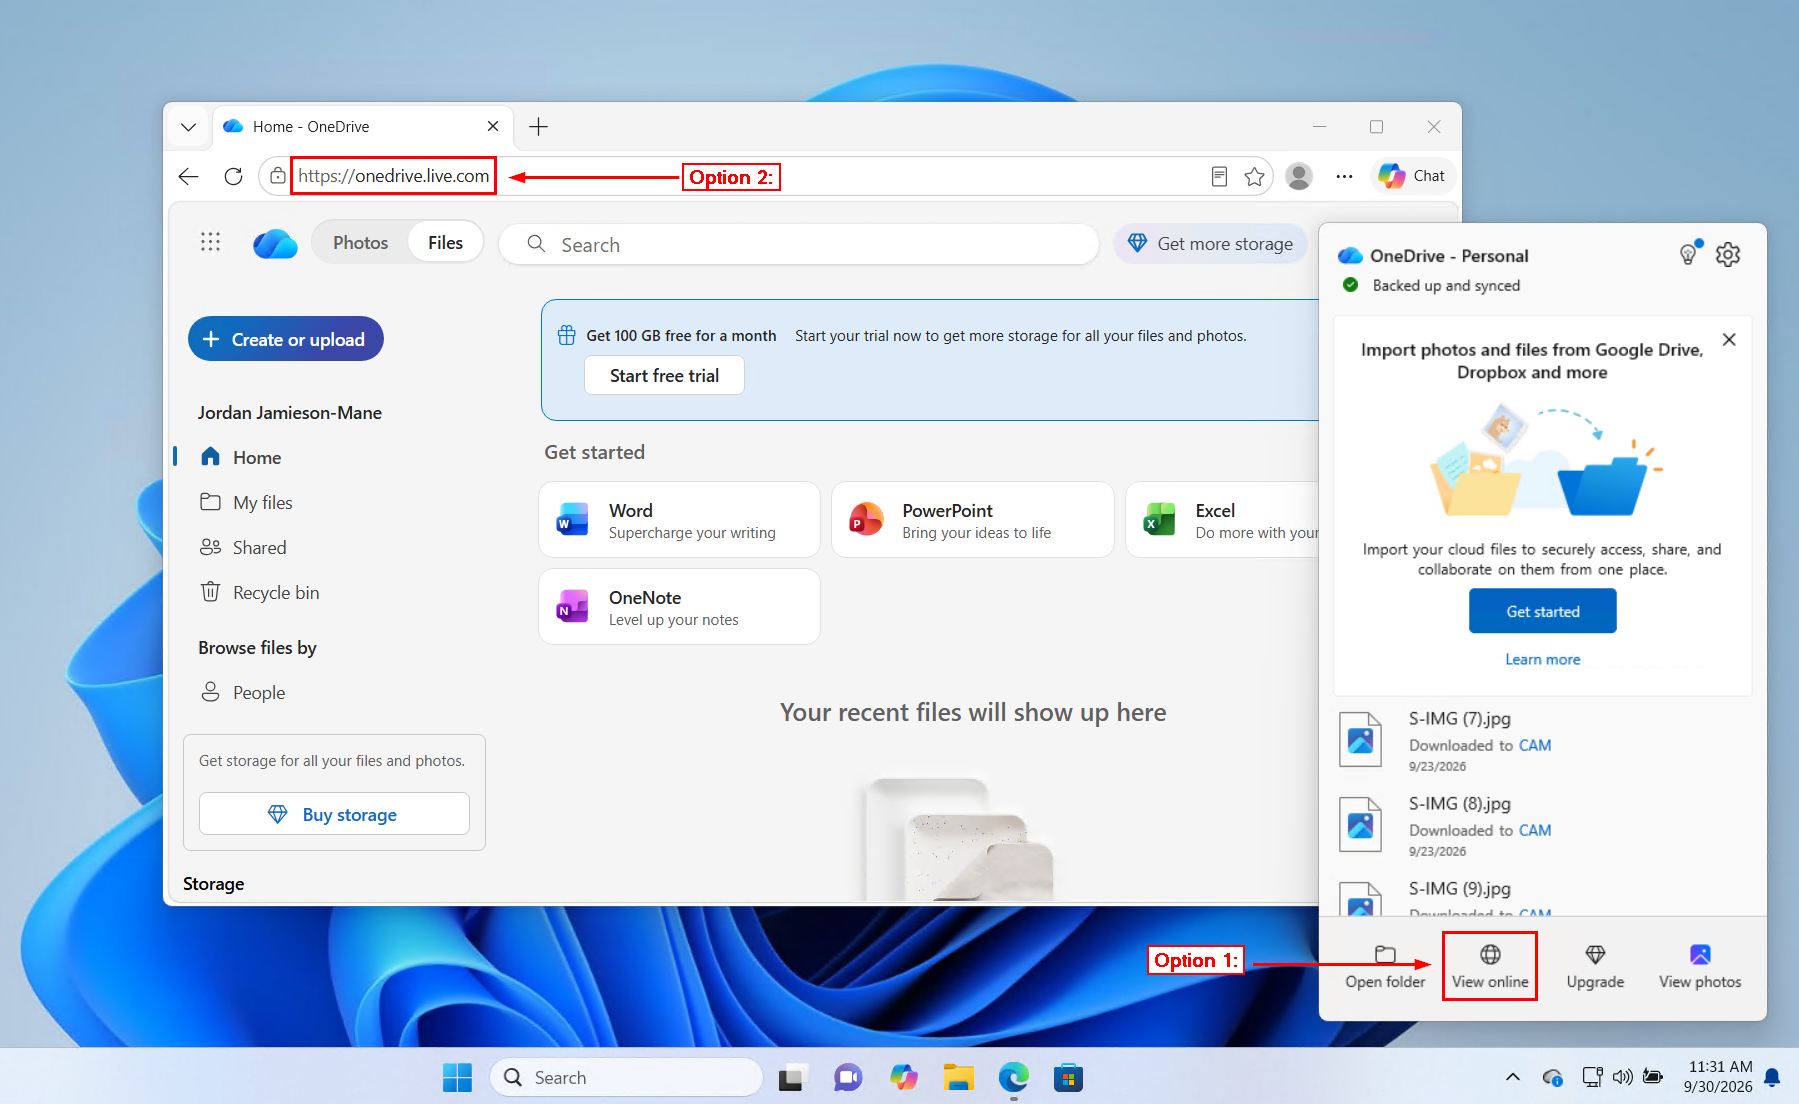Click View online in OneDrive flyout
The height and width of the screenshot is (1104, 1799).
pos(1490,967)
